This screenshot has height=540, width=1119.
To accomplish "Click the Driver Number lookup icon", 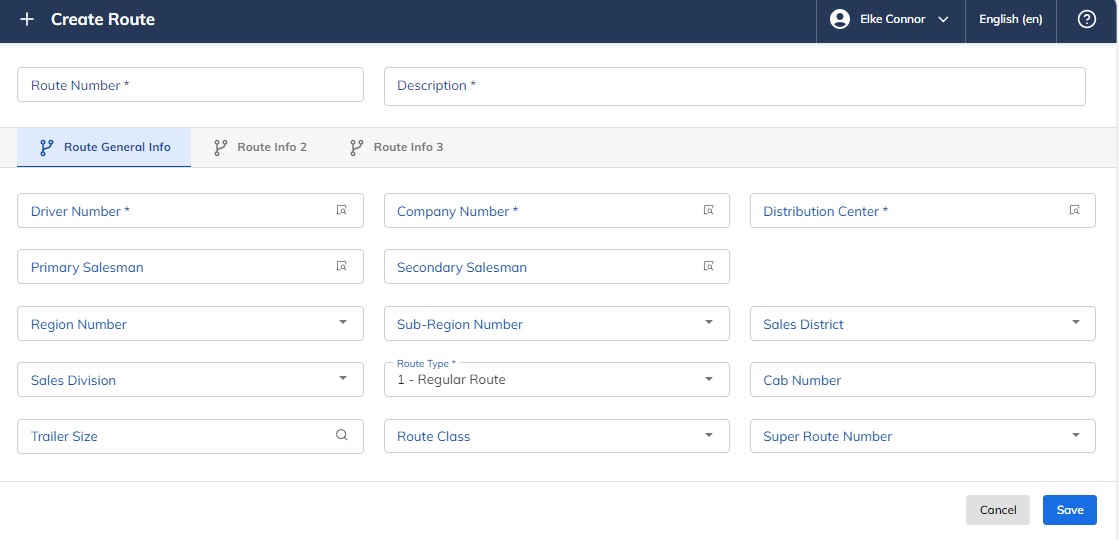I will click(x=342, y=210).
